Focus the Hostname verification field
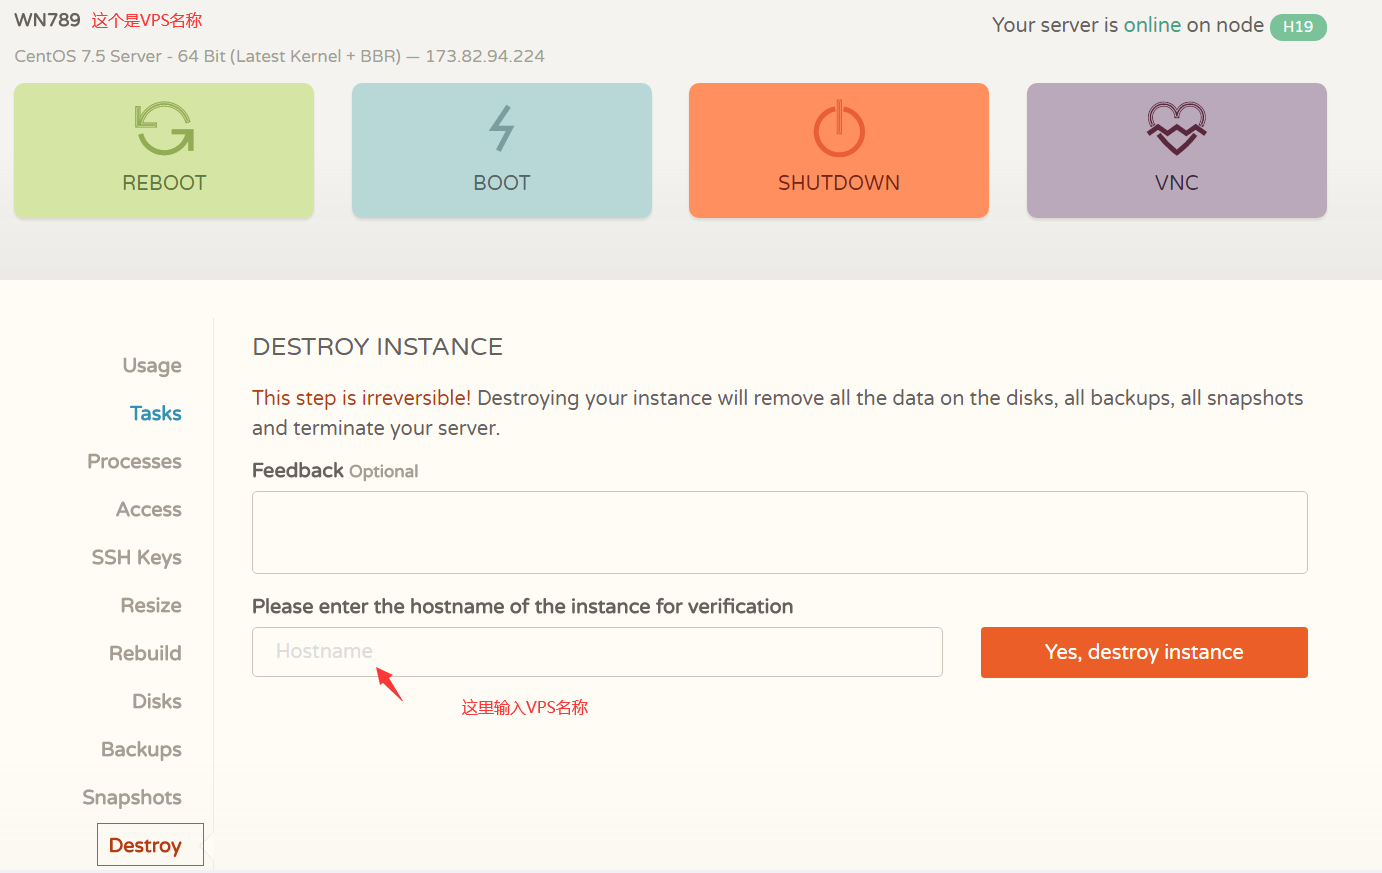The image size is (1382, 873). (x=596, y=652)
